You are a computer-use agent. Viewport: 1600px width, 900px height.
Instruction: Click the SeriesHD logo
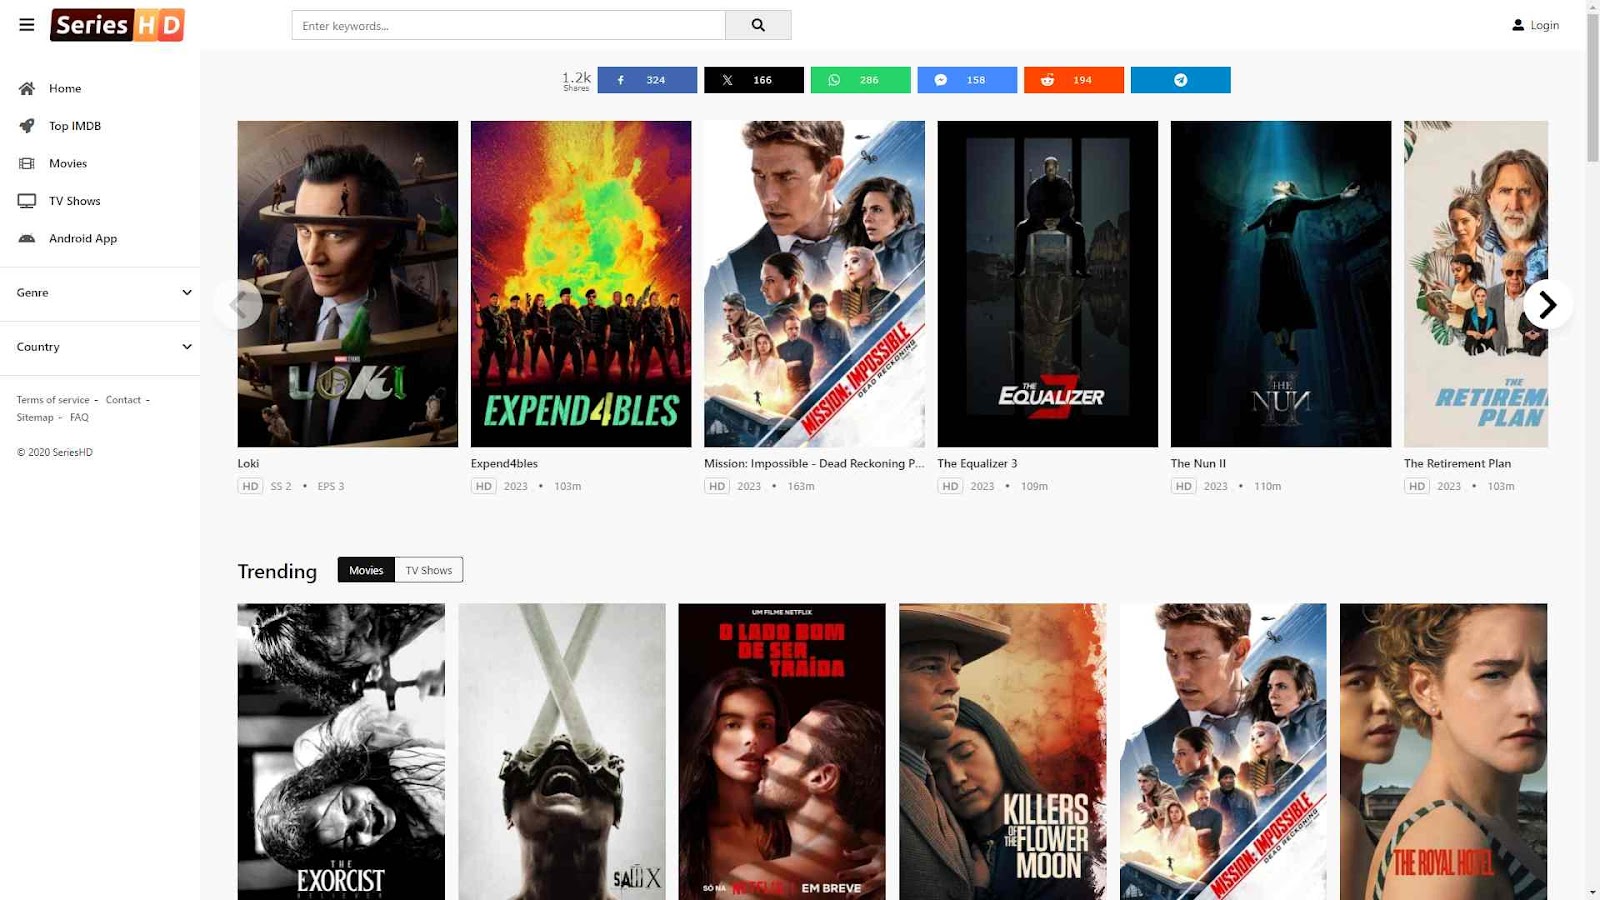(x=117, y=25)
